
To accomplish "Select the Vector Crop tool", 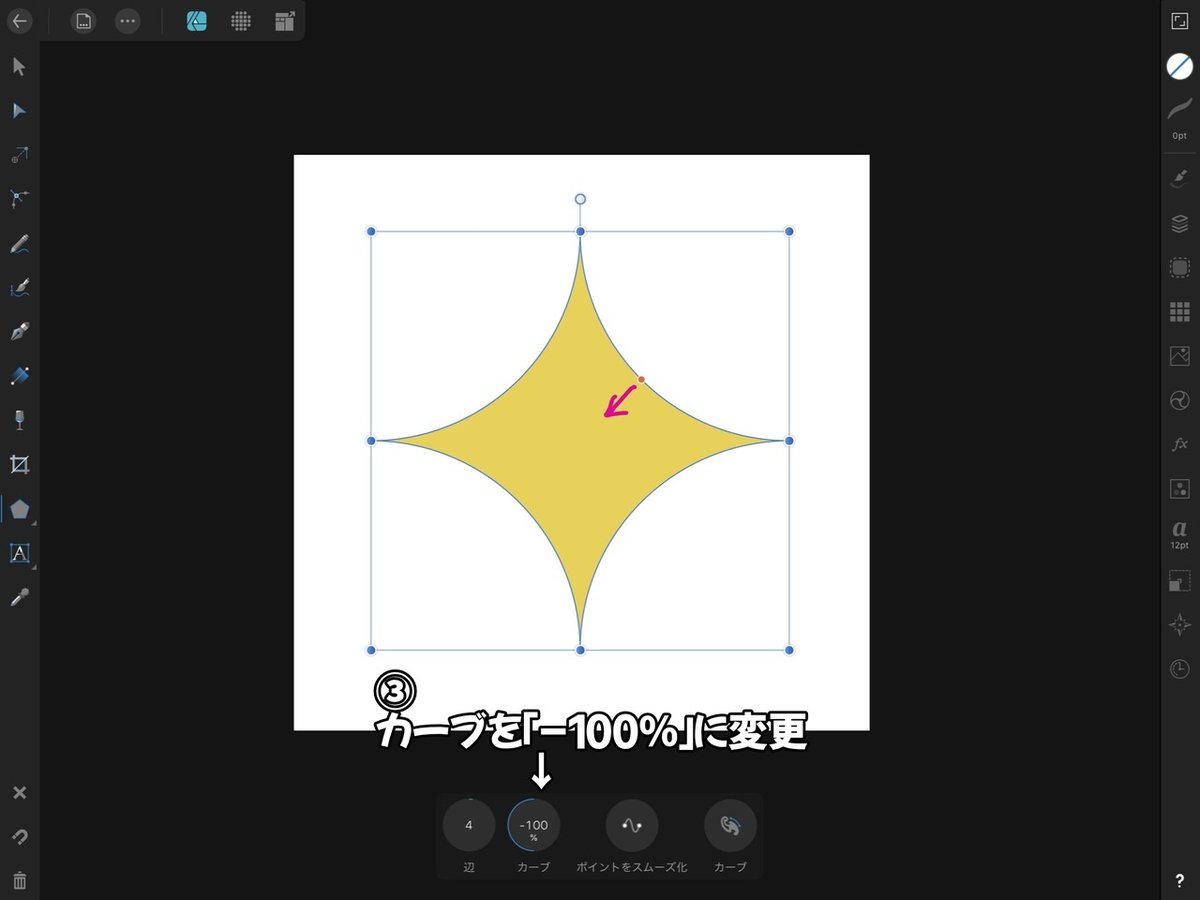I will pos(18,463).
